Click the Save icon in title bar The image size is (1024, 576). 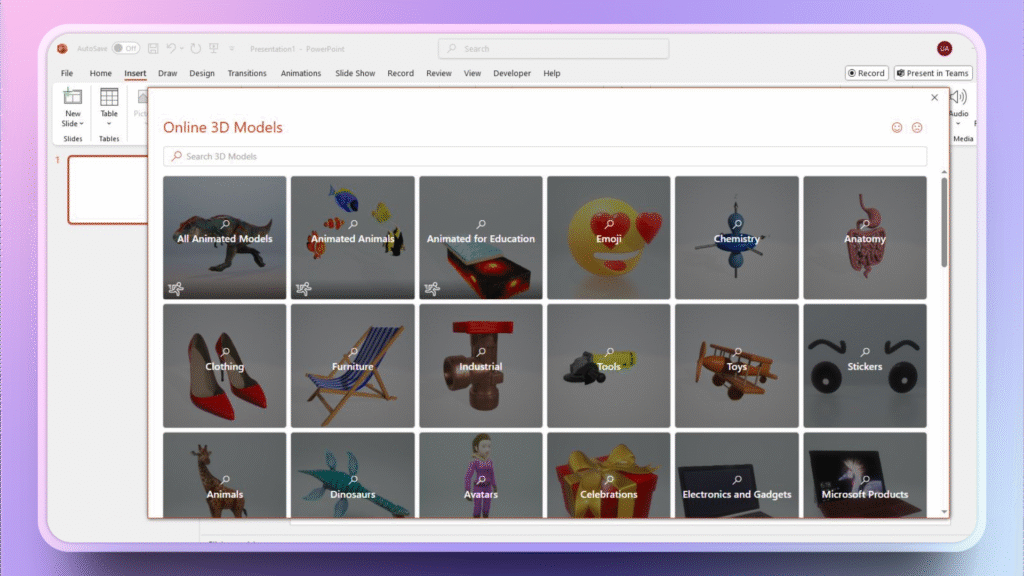point(153,48)
